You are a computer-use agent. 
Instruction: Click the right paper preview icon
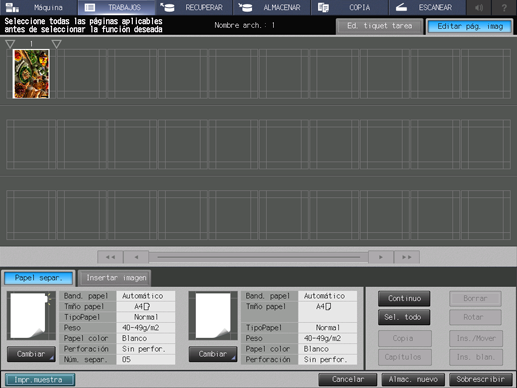tap(213, 315)
